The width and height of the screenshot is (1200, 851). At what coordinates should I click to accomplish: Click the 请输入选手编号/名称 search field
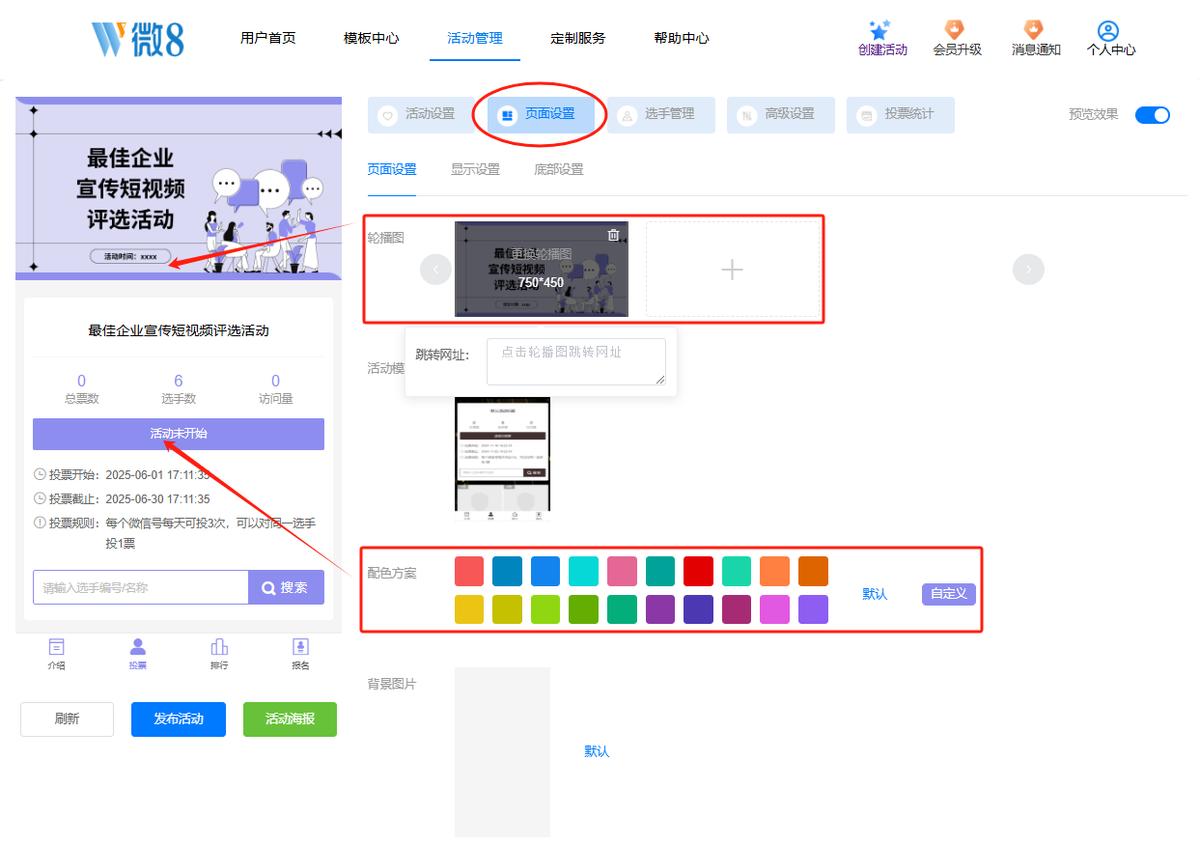point(141,587)
